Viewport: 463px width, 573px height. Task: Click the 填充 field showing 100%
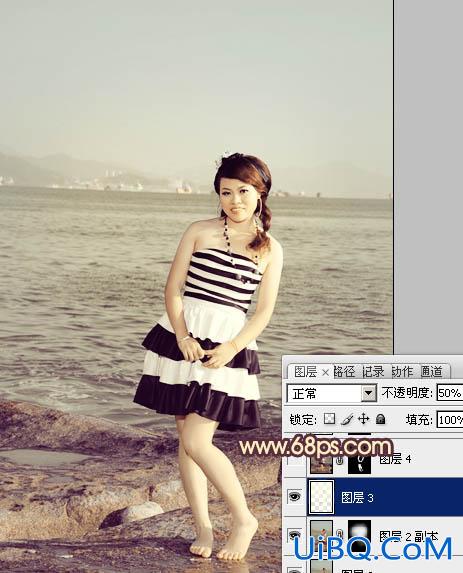[x=450, y=420]
